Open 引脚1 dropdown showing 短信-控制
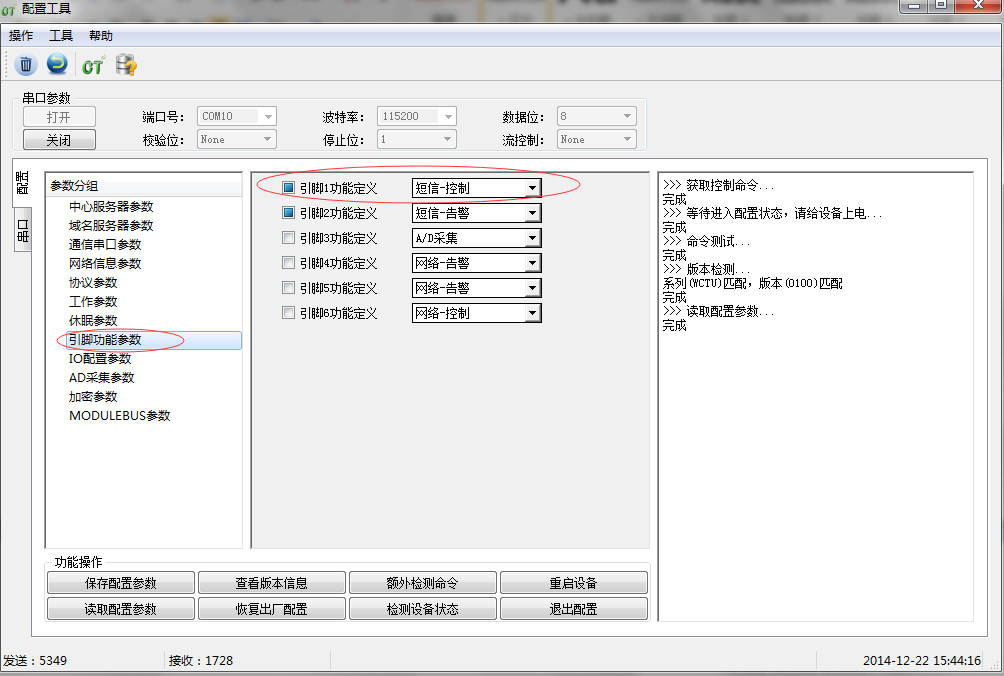The image size is (1004, 676). [x=476, y=188]
